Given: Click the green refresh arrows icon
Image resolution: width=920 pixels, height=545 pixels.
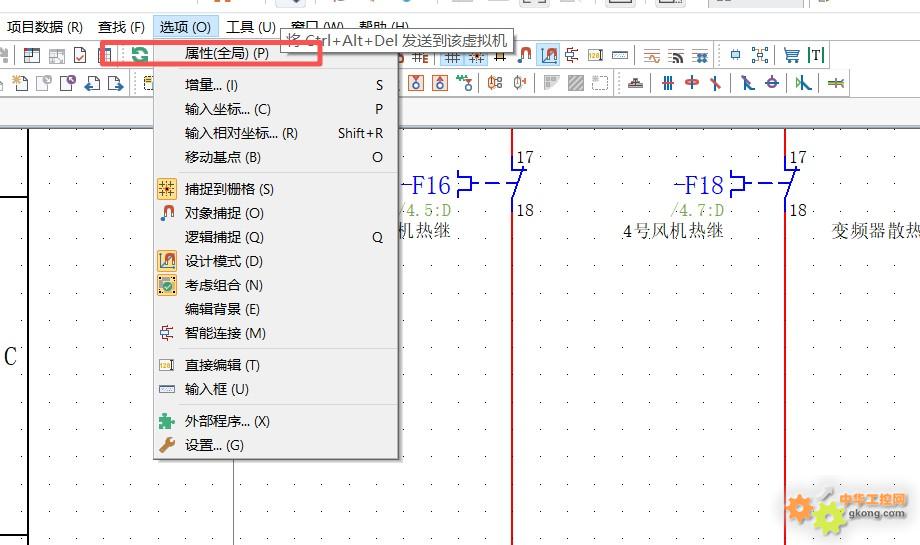Looking at the screenshot, I should click(140, 55).
